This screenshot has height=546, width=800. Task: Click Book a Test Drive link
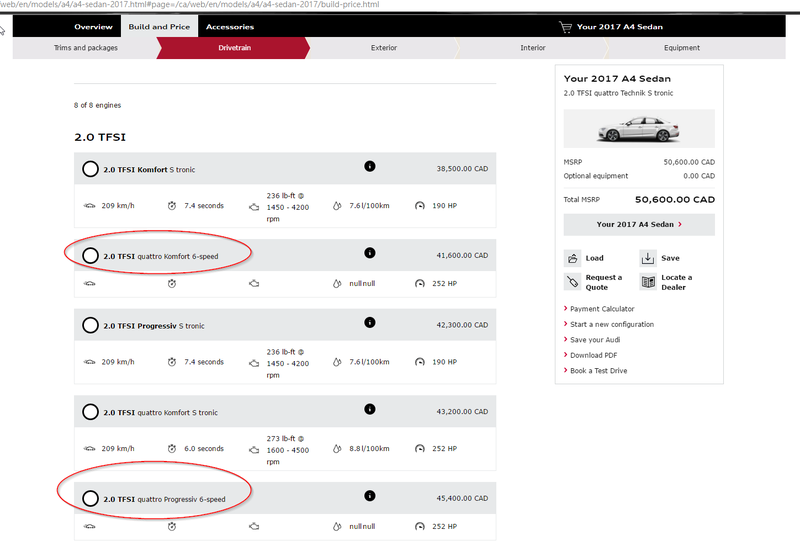[x=598, y=370]
